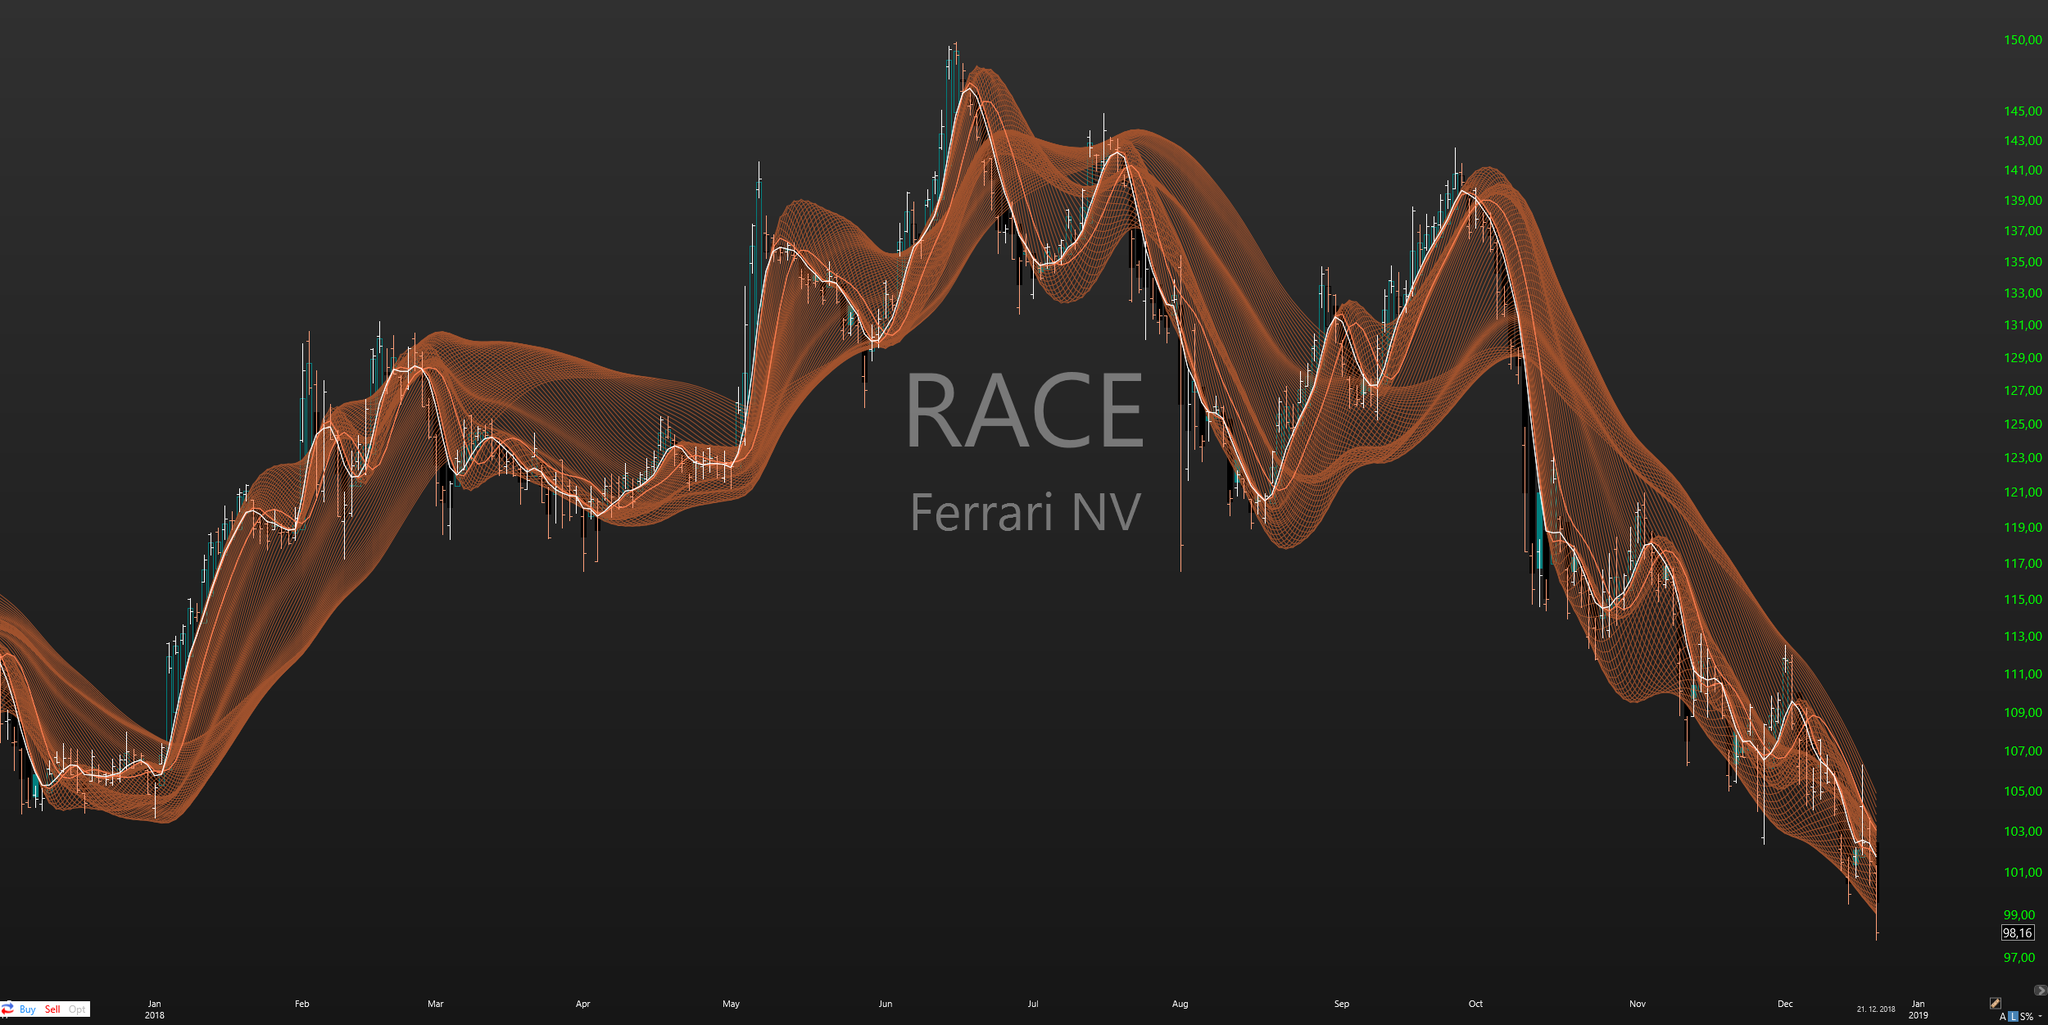
Task: Click the Jun time axis label
Action: pyautogui.click(x=885, y=1004)
